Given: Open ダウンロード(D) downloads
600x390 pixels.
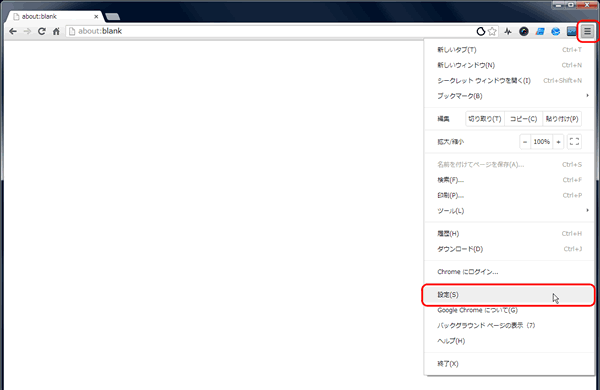Looking at the screenshot, I should click(x=509, y=249).
